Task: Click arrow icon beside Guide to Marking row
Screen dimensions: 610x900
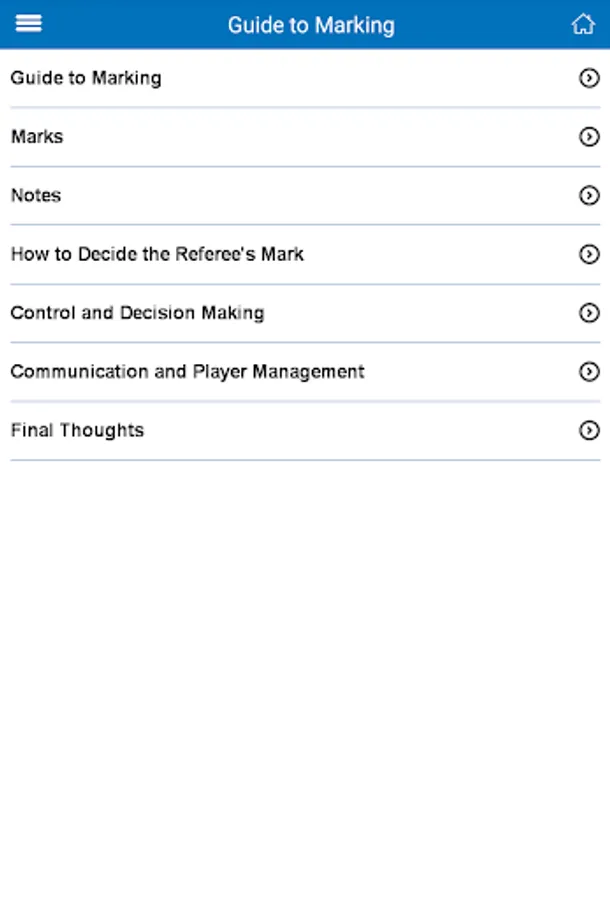Action: point(589,78)
